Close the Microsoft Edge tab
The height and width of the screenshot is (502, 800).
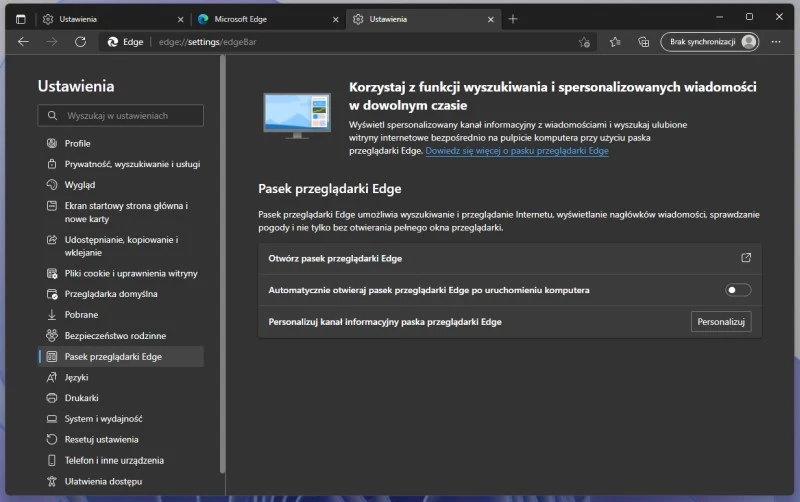pos(335,18)
